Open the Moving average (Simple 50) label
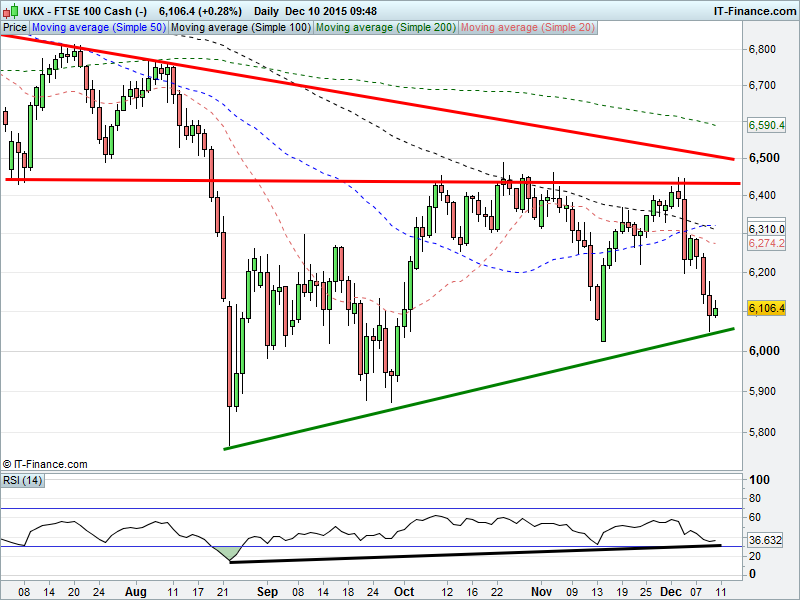The width and height of the screenshot is (800, 600). tap(98, 28)
